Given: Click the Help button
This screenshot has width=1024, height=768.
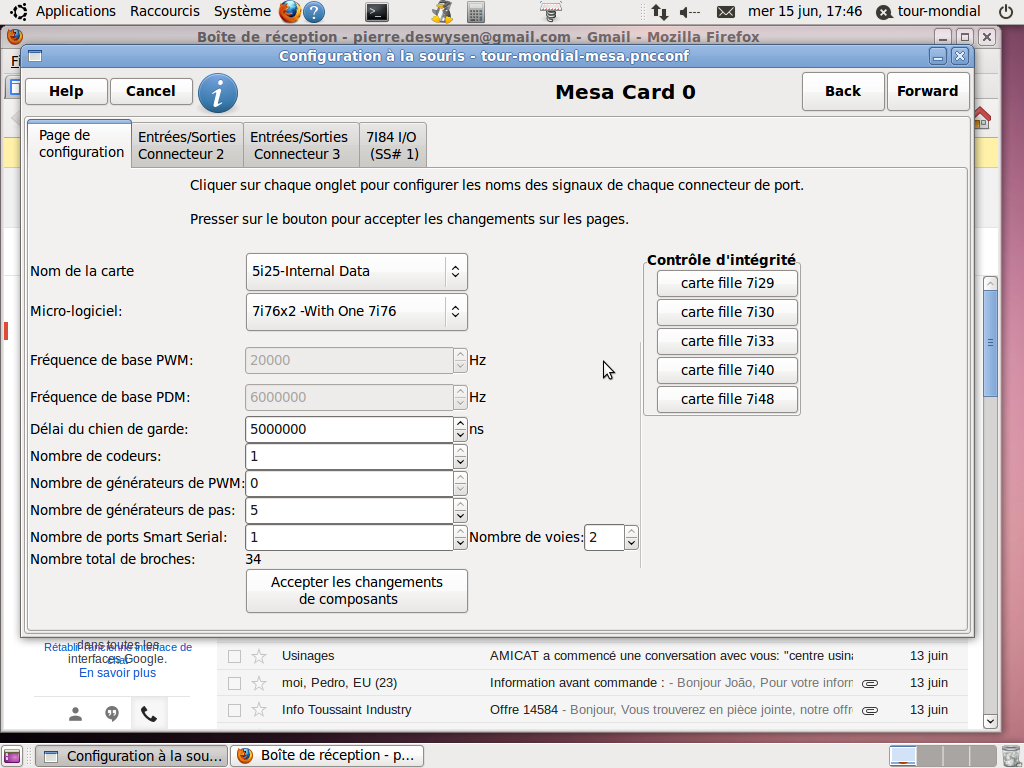Looking at the screenshot, I should [66, 91].
